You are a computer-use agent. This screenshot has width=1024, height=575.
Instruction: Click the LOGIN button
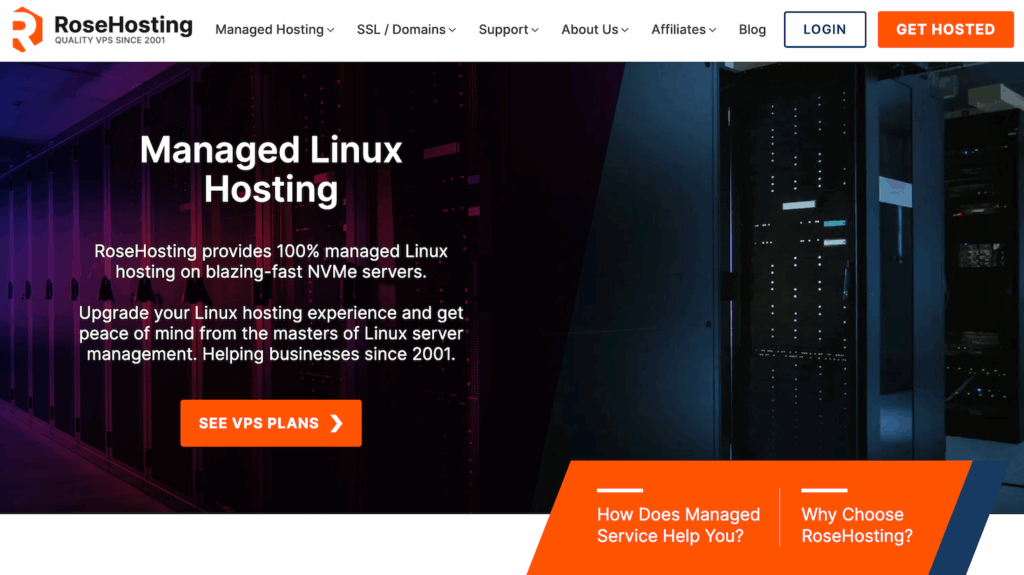click(825, 29)
